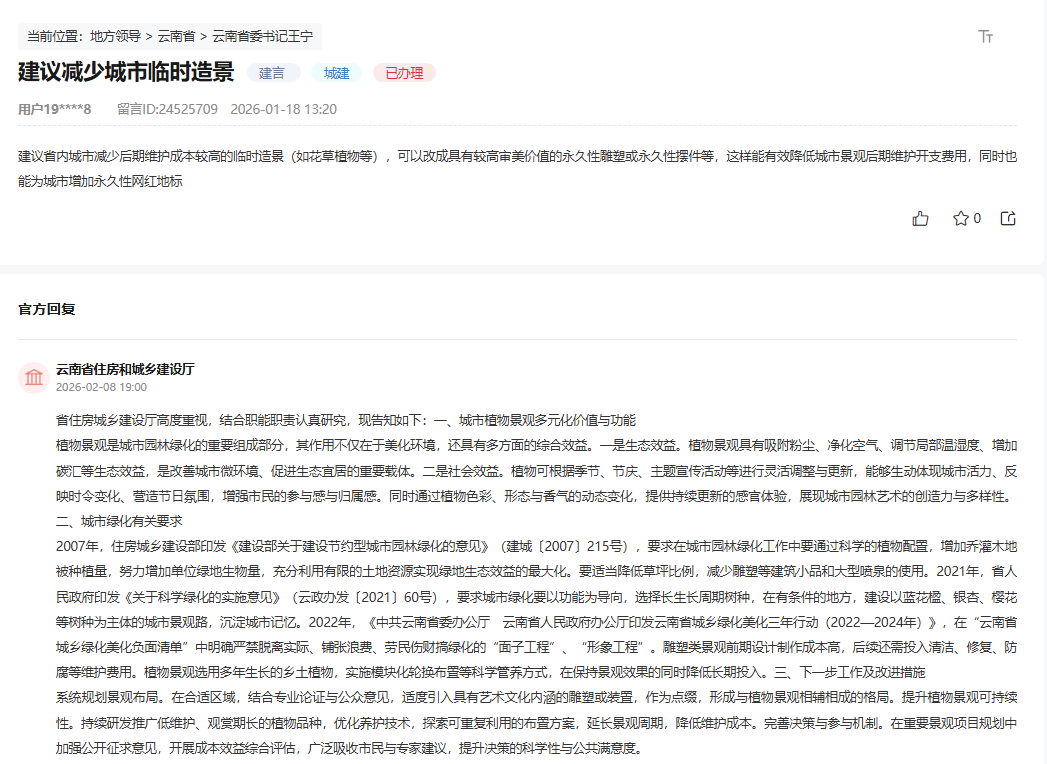Viewport: 1047px width, 764px height.
Task: Click the star icon next to the count
Action: point(960,218)
